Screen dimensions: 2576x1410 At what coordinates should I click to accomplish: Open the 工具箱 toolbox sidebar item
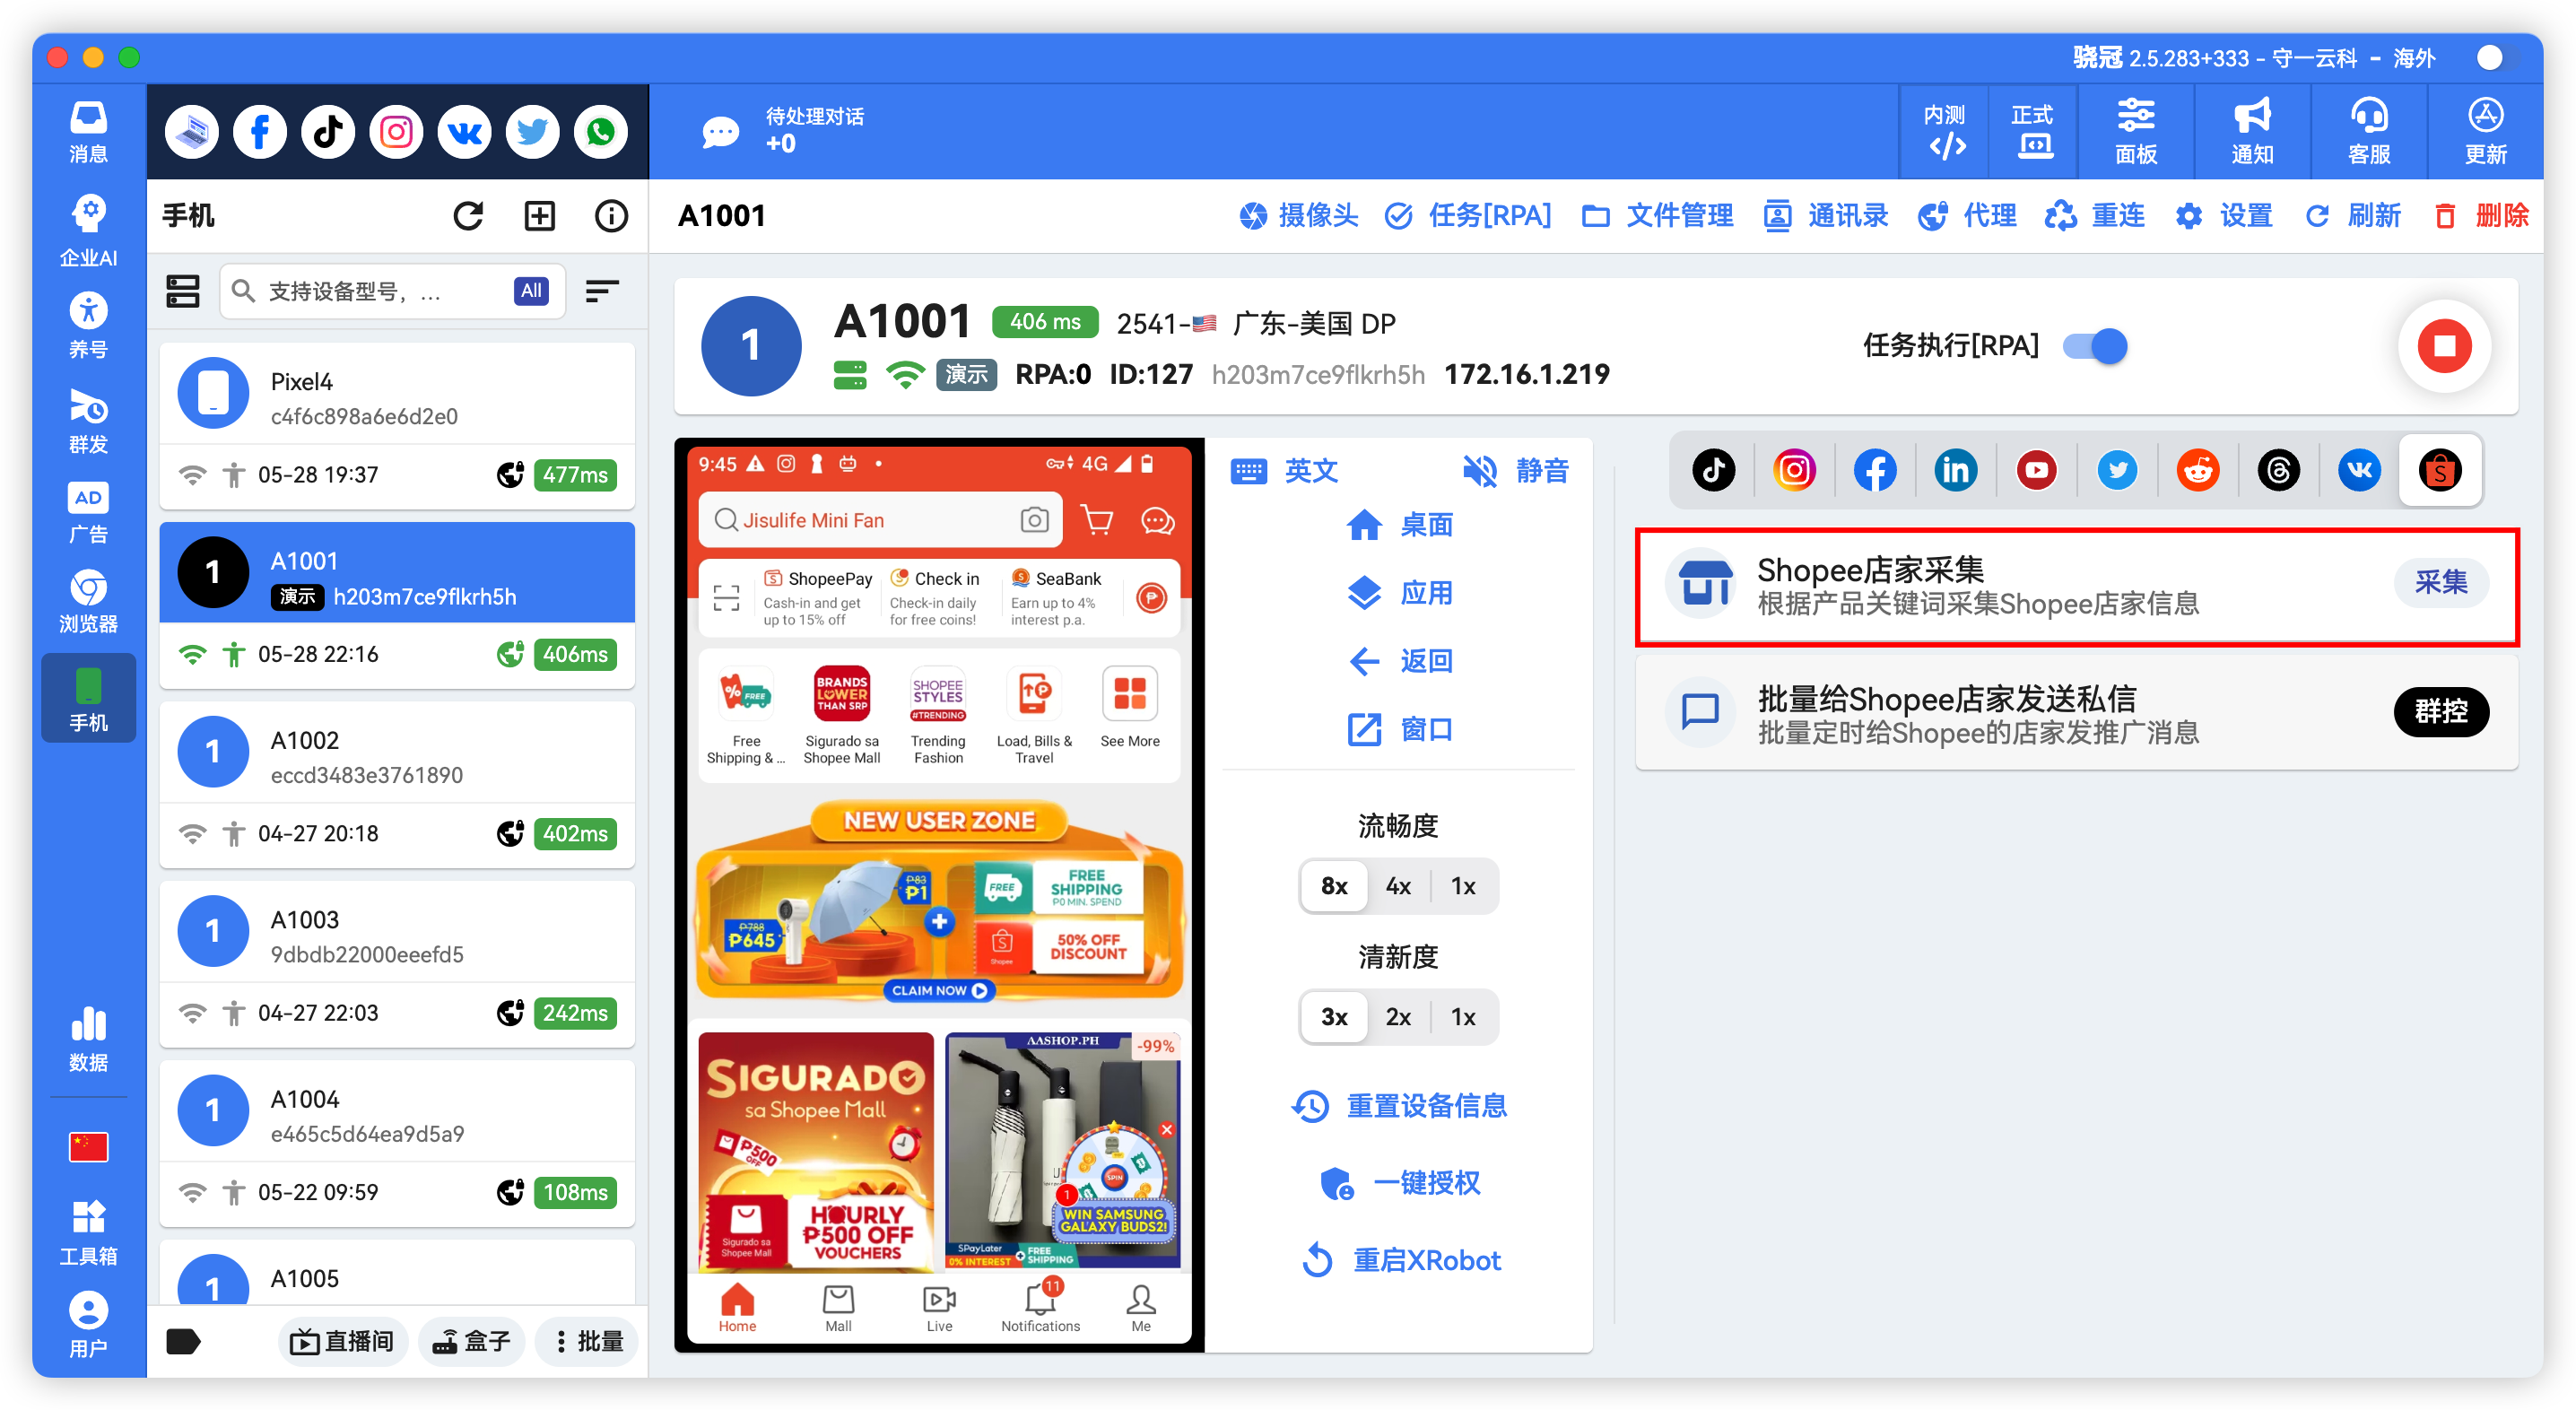(88, 1232)
